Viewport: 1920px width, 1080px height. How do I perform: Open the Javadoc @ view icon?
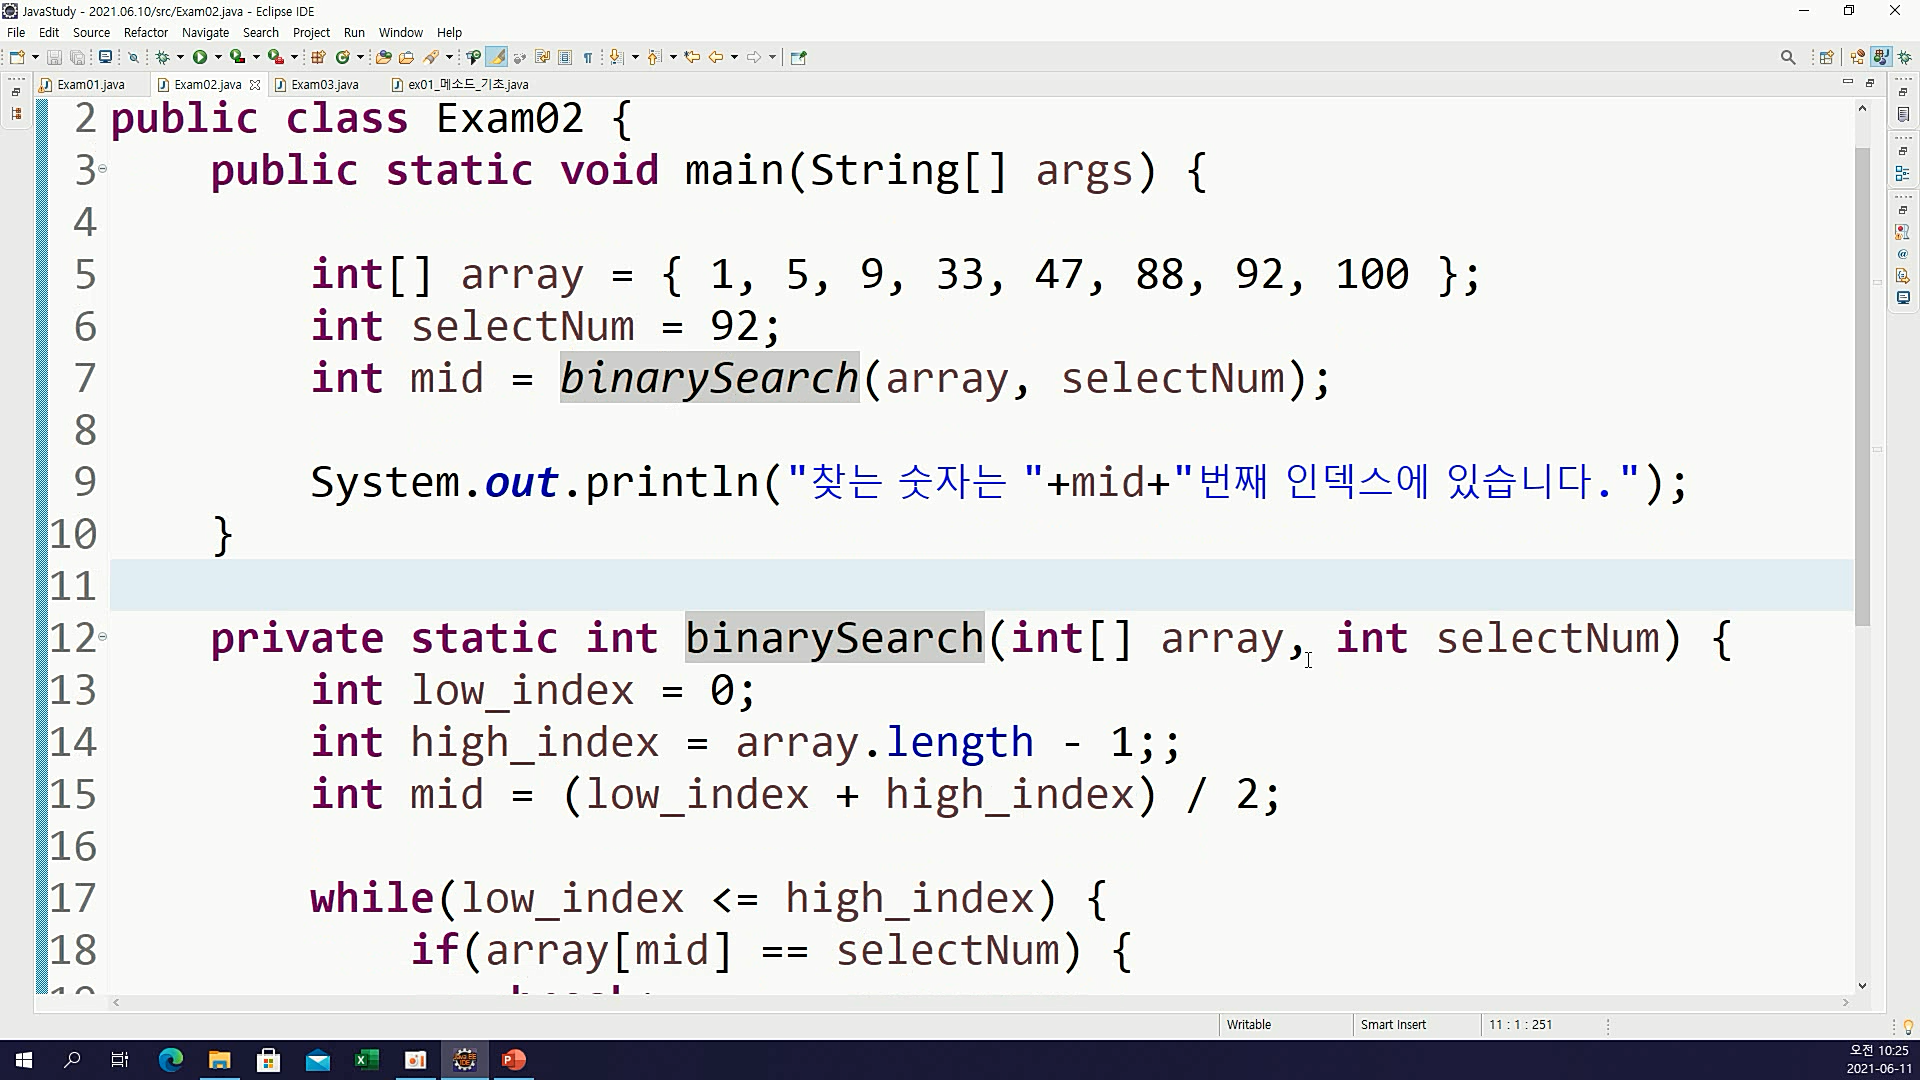point(1903,254)
